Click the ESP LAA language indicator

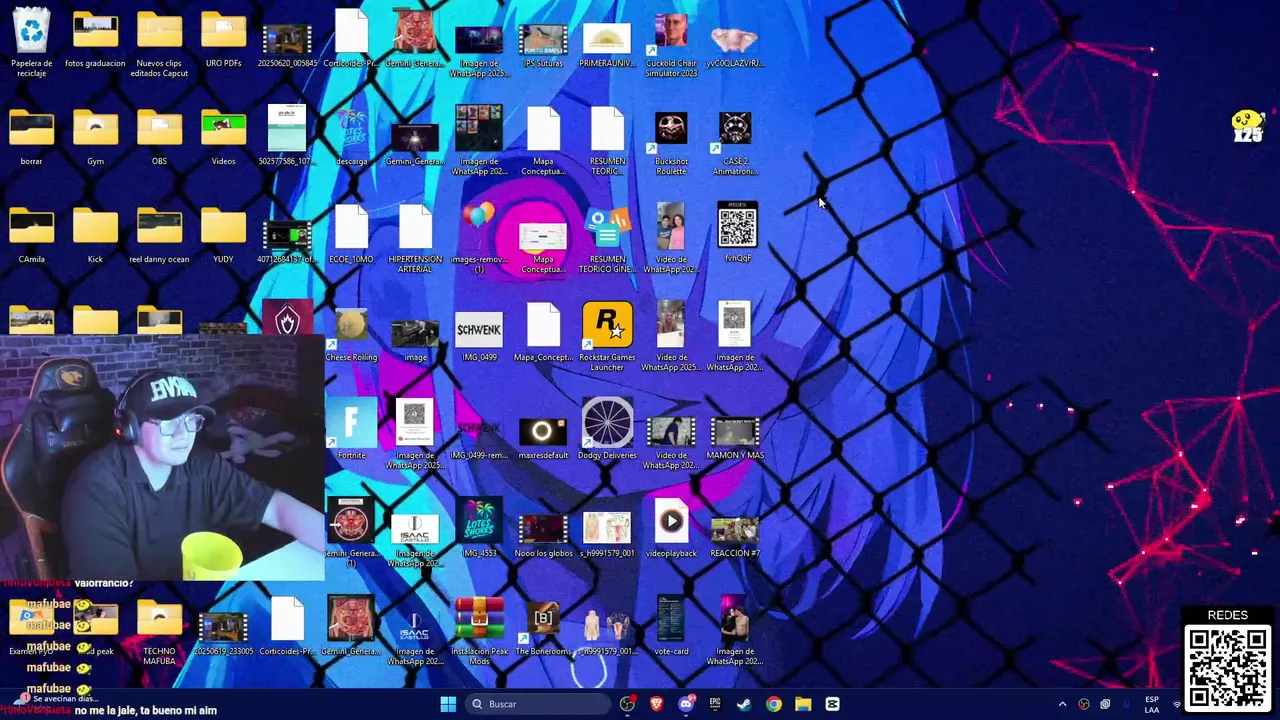click(x=1152, y=704)
